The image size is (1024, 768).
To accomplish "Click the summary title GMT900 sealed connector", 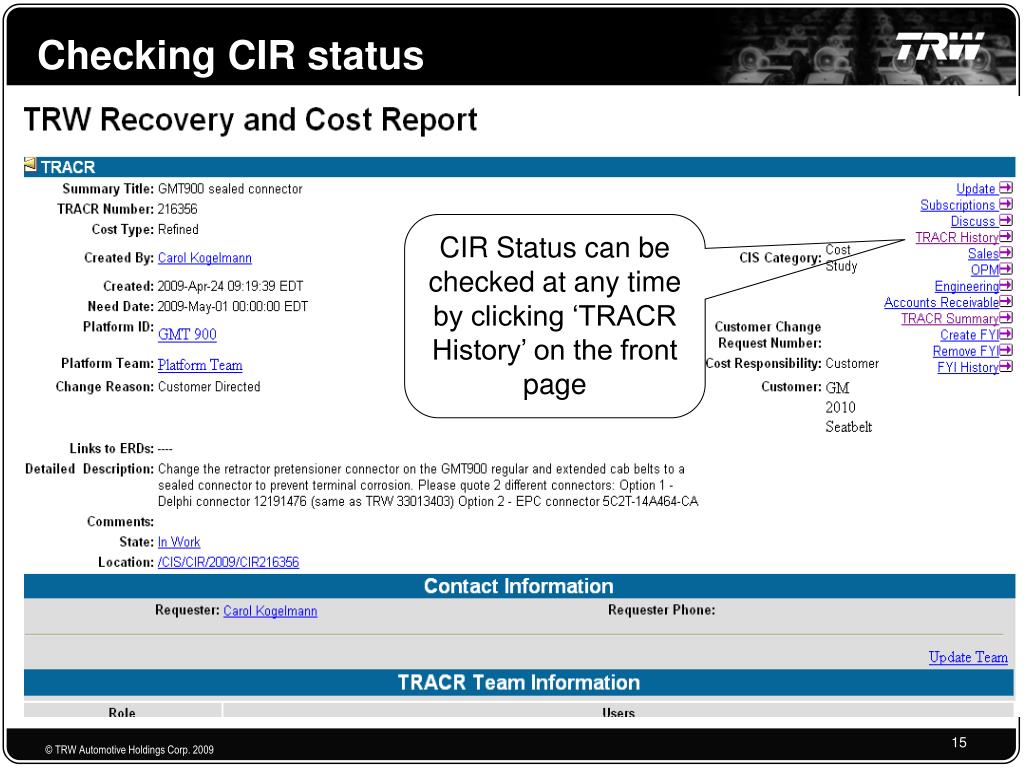I will click(x=230, y=189).
